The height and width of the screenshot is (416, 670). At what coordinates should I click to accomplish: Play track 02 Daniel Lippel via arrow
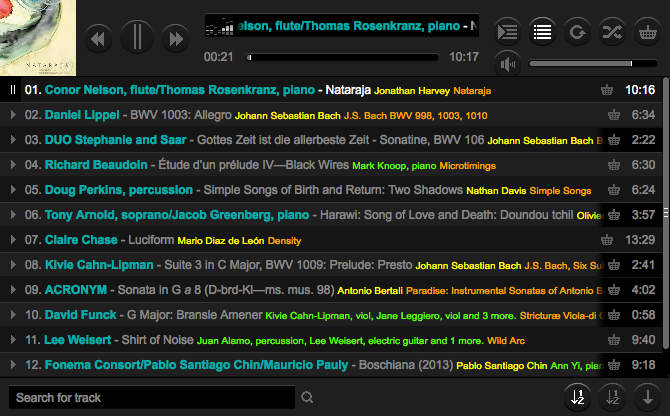[13, 114]
